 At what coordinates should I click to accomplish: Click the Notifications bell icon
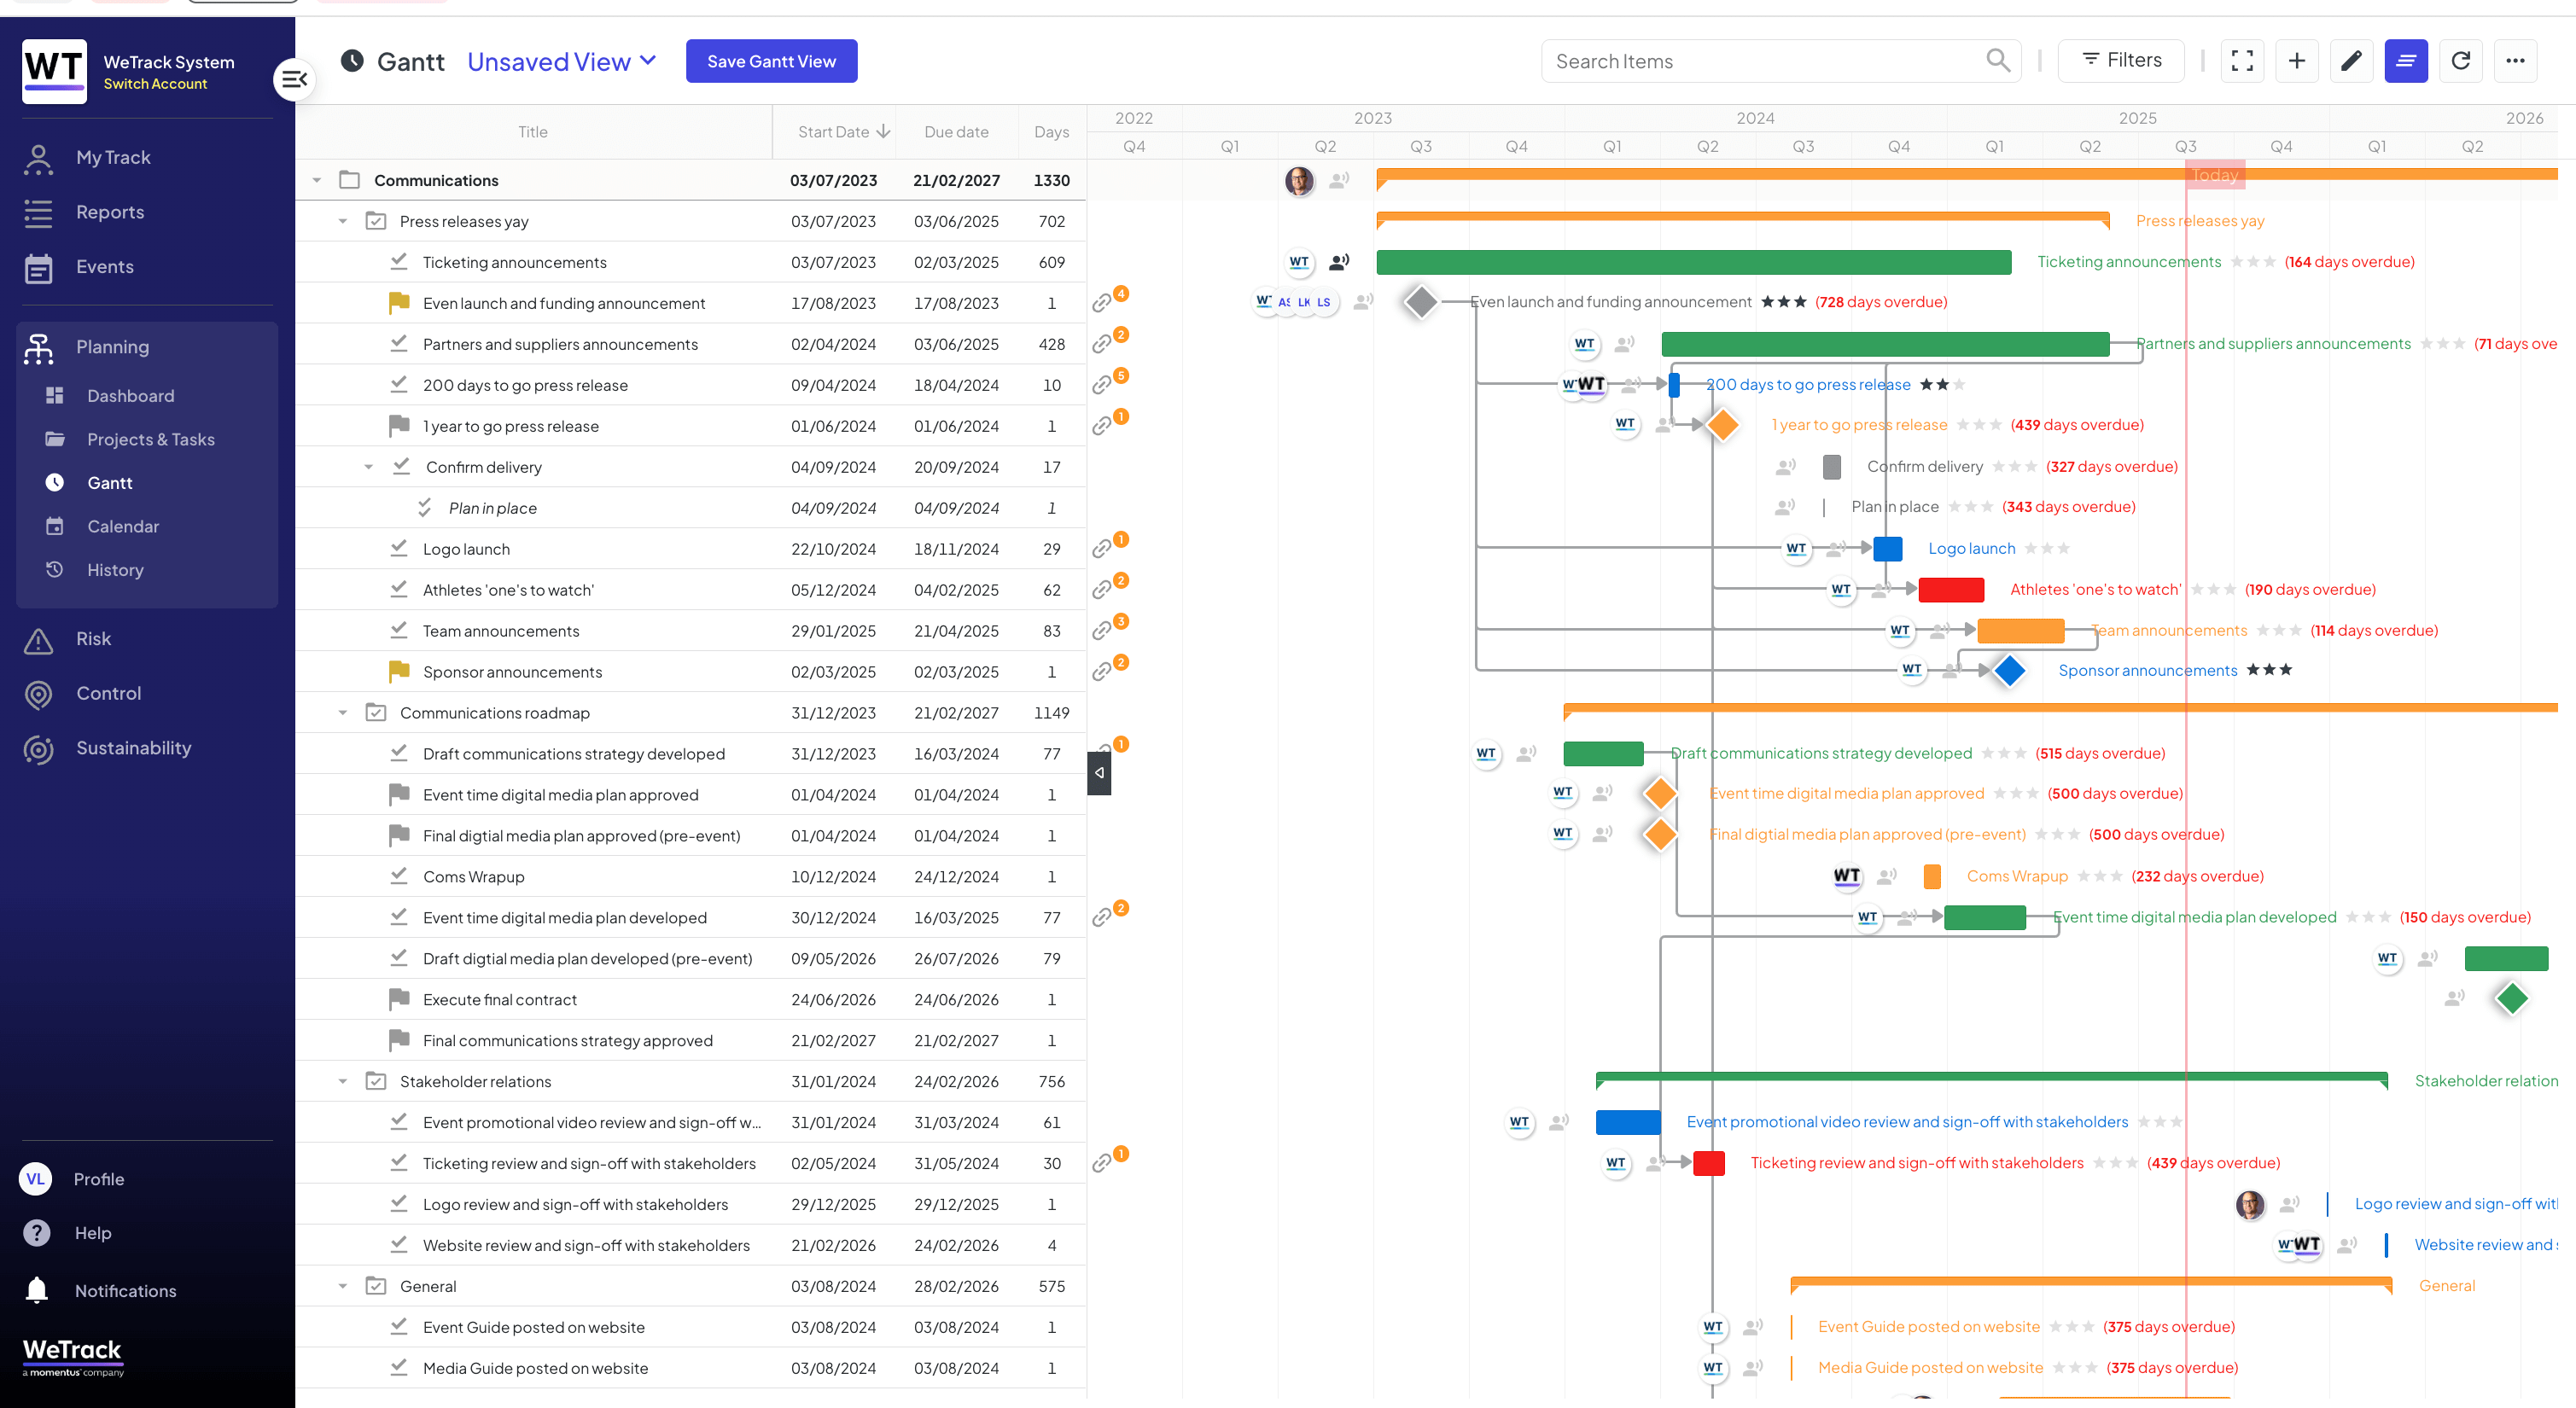[37, 1290]
